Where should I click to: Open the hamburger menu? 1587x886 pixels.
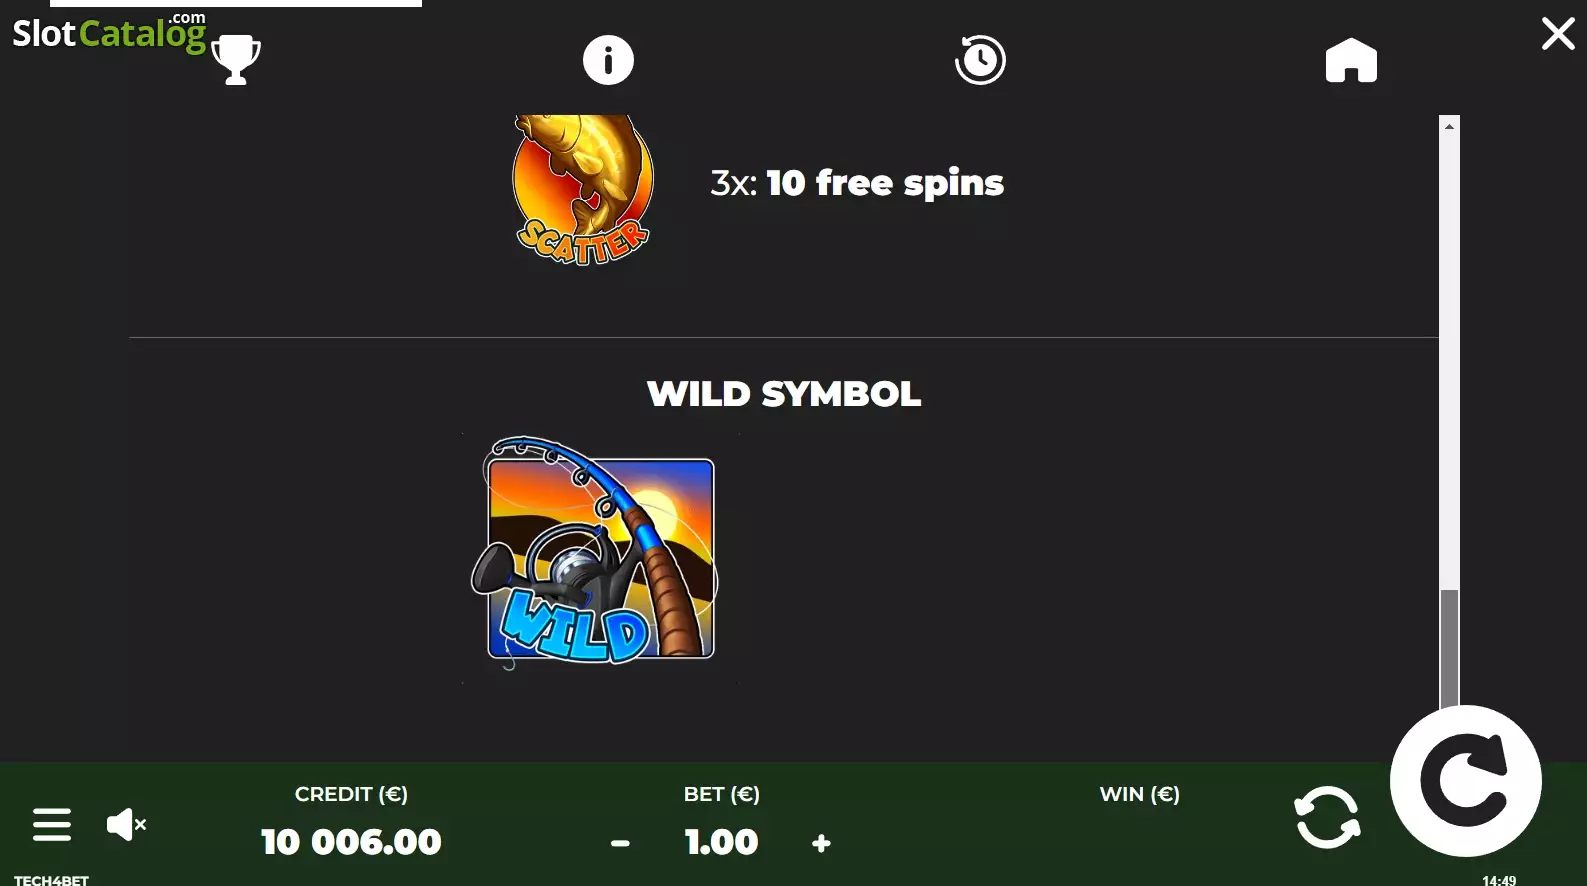pyautogui.click(x=52, y=824)
